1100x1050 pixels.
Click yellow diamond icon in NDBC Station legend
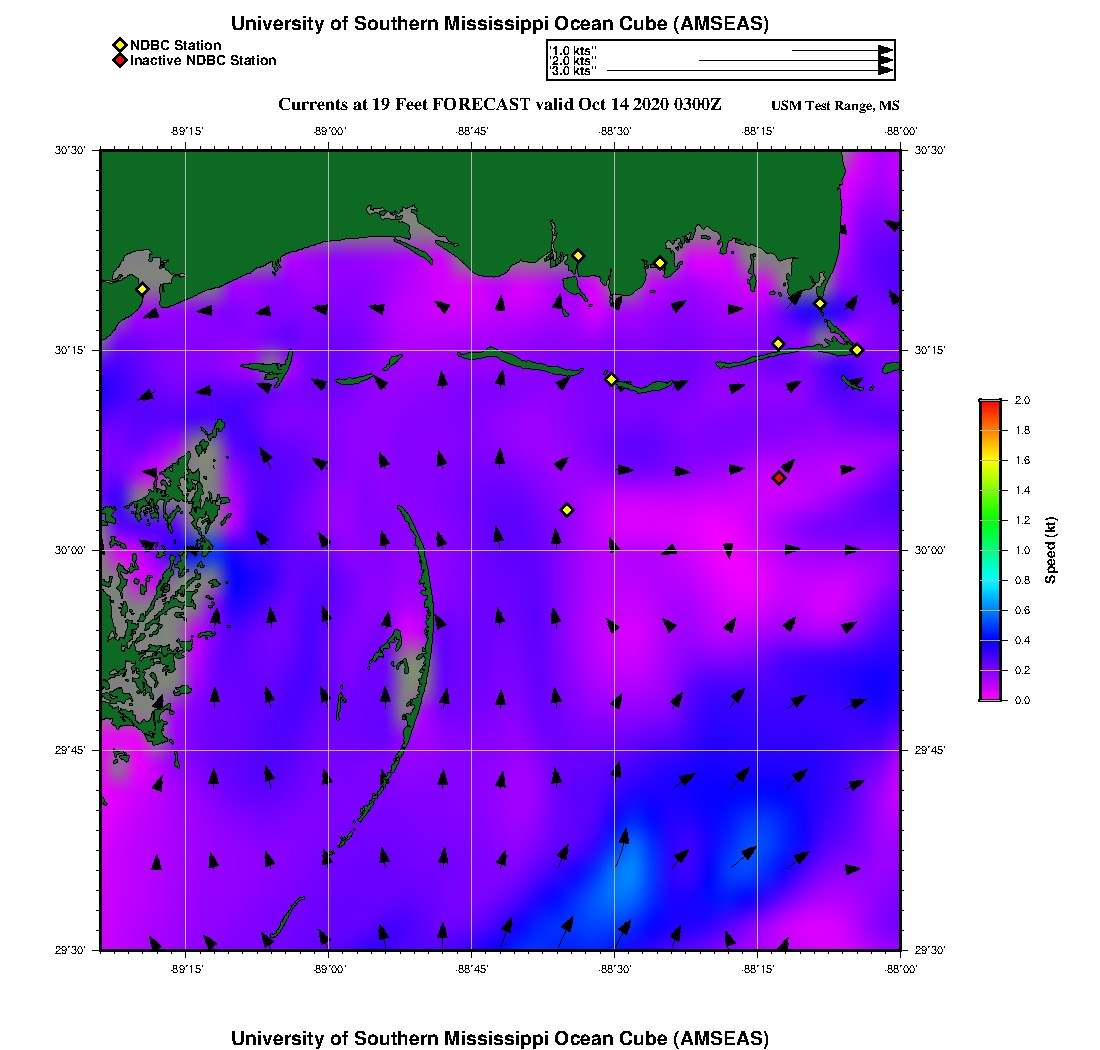119,45
